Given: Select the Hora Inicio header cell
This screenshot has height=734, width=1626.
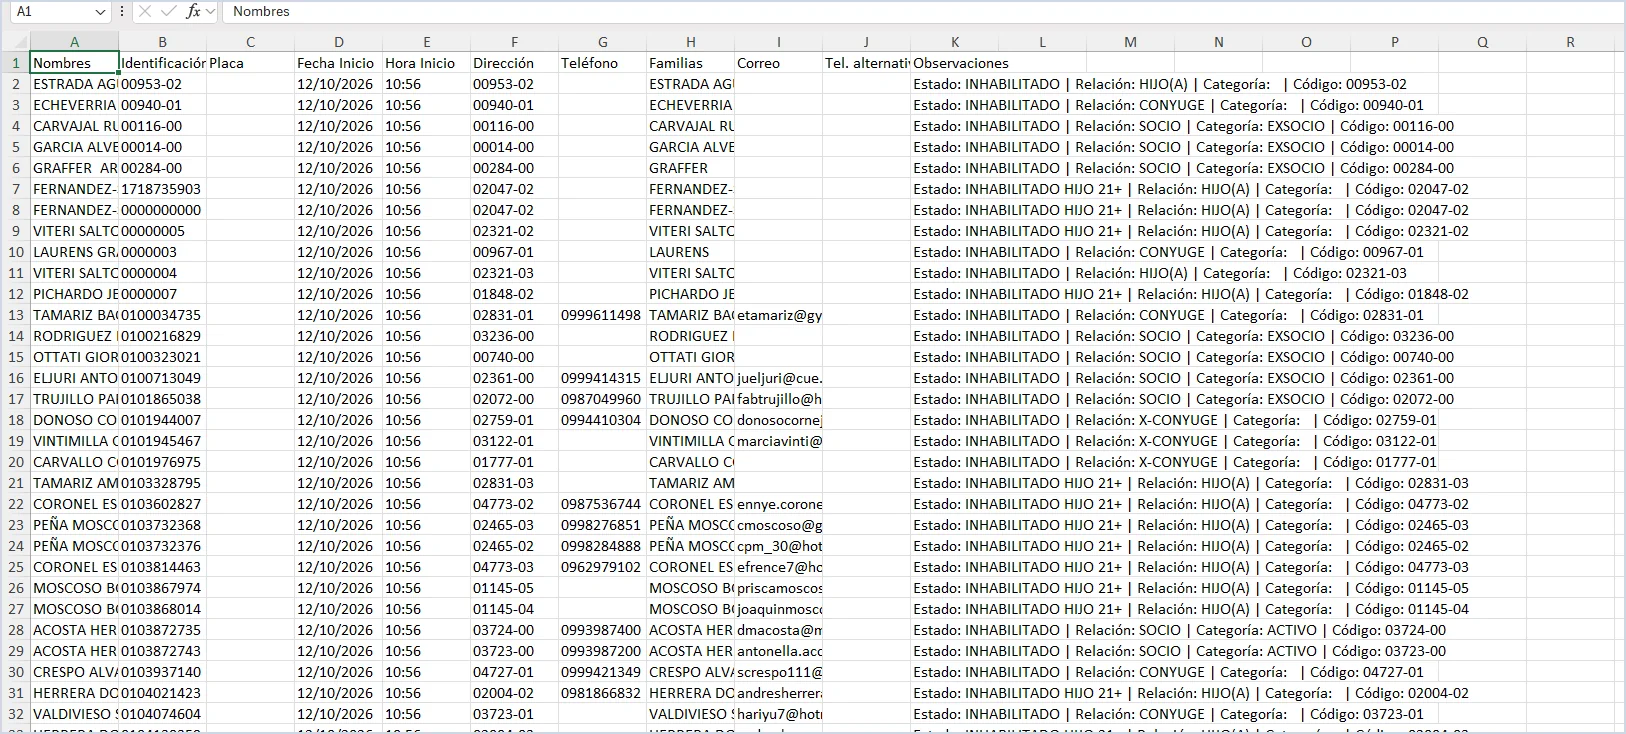Looking at the screenshot, I should pos(426,63).
